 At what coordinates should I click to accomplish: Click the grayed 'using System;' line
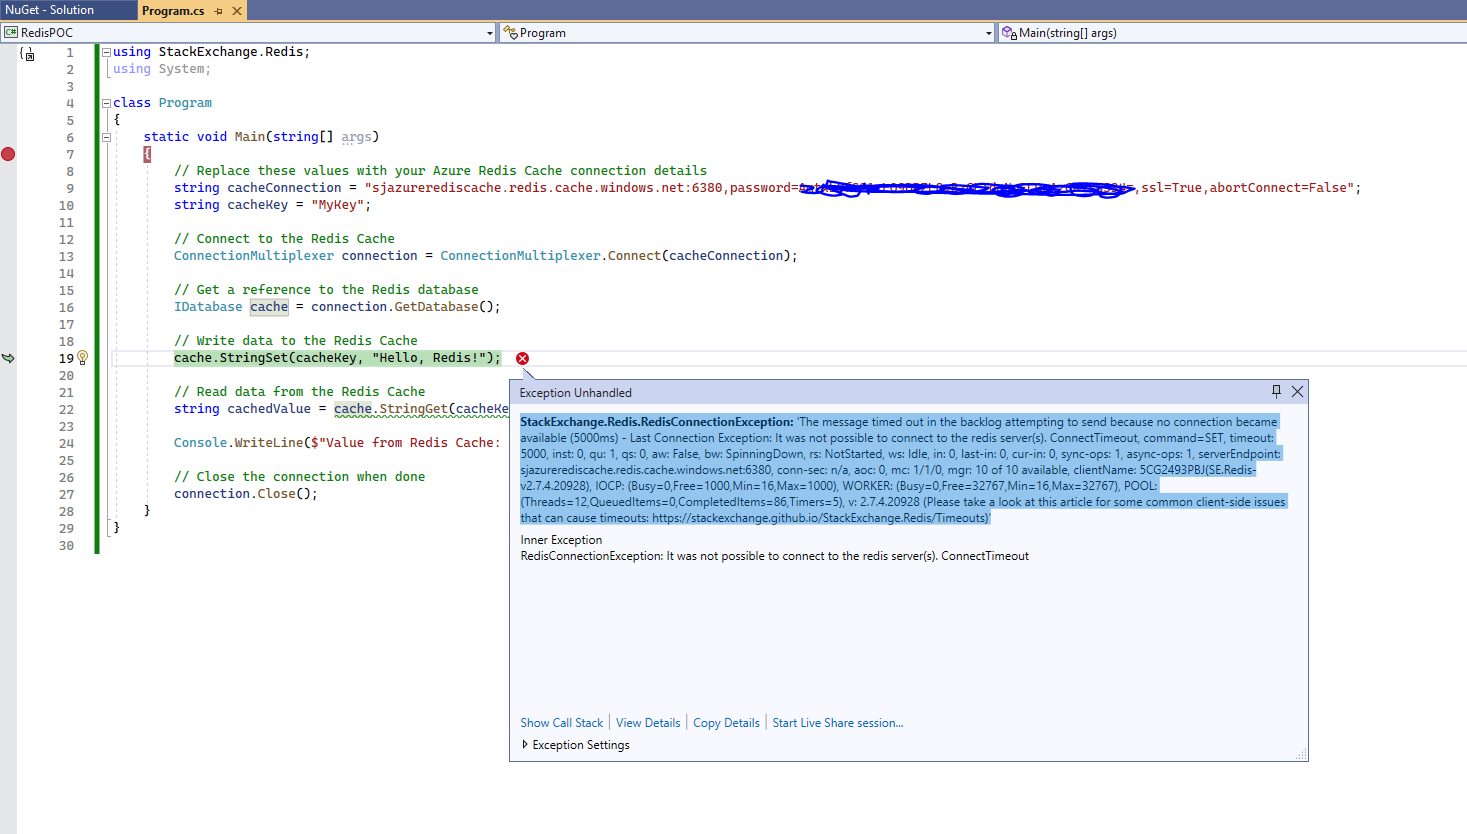pyautogui.click(x=162, y=69)
